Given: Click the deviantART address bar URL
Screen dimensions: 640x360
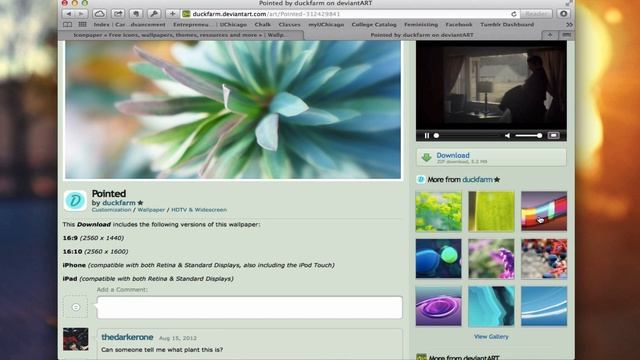Looking at the screenshot, I should coord(266,14).
